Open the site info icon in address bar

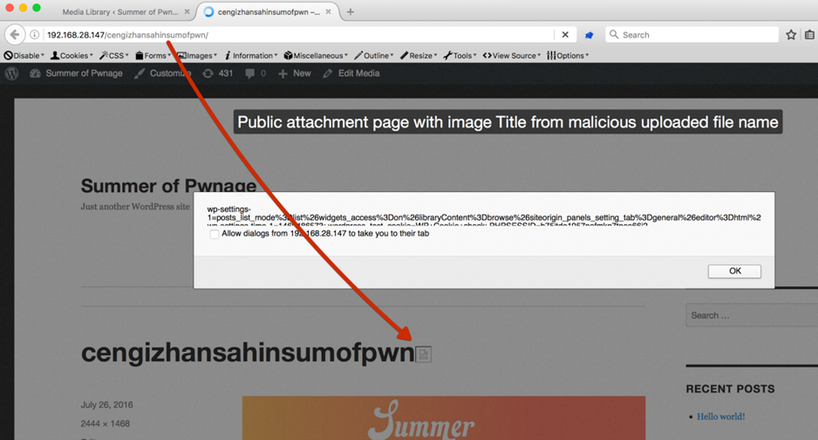(x=34, y=35)
